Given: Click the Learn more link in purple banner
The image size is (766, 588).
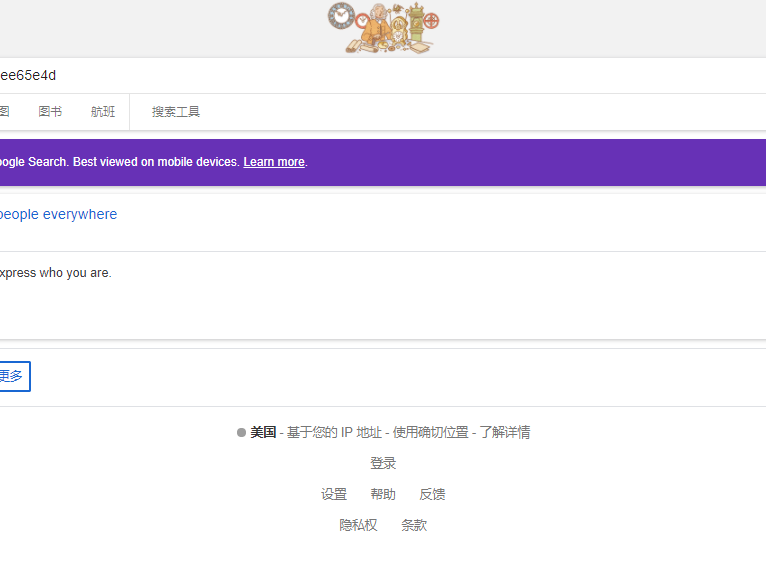Looking at the screenshot, I should click(273, 162).
